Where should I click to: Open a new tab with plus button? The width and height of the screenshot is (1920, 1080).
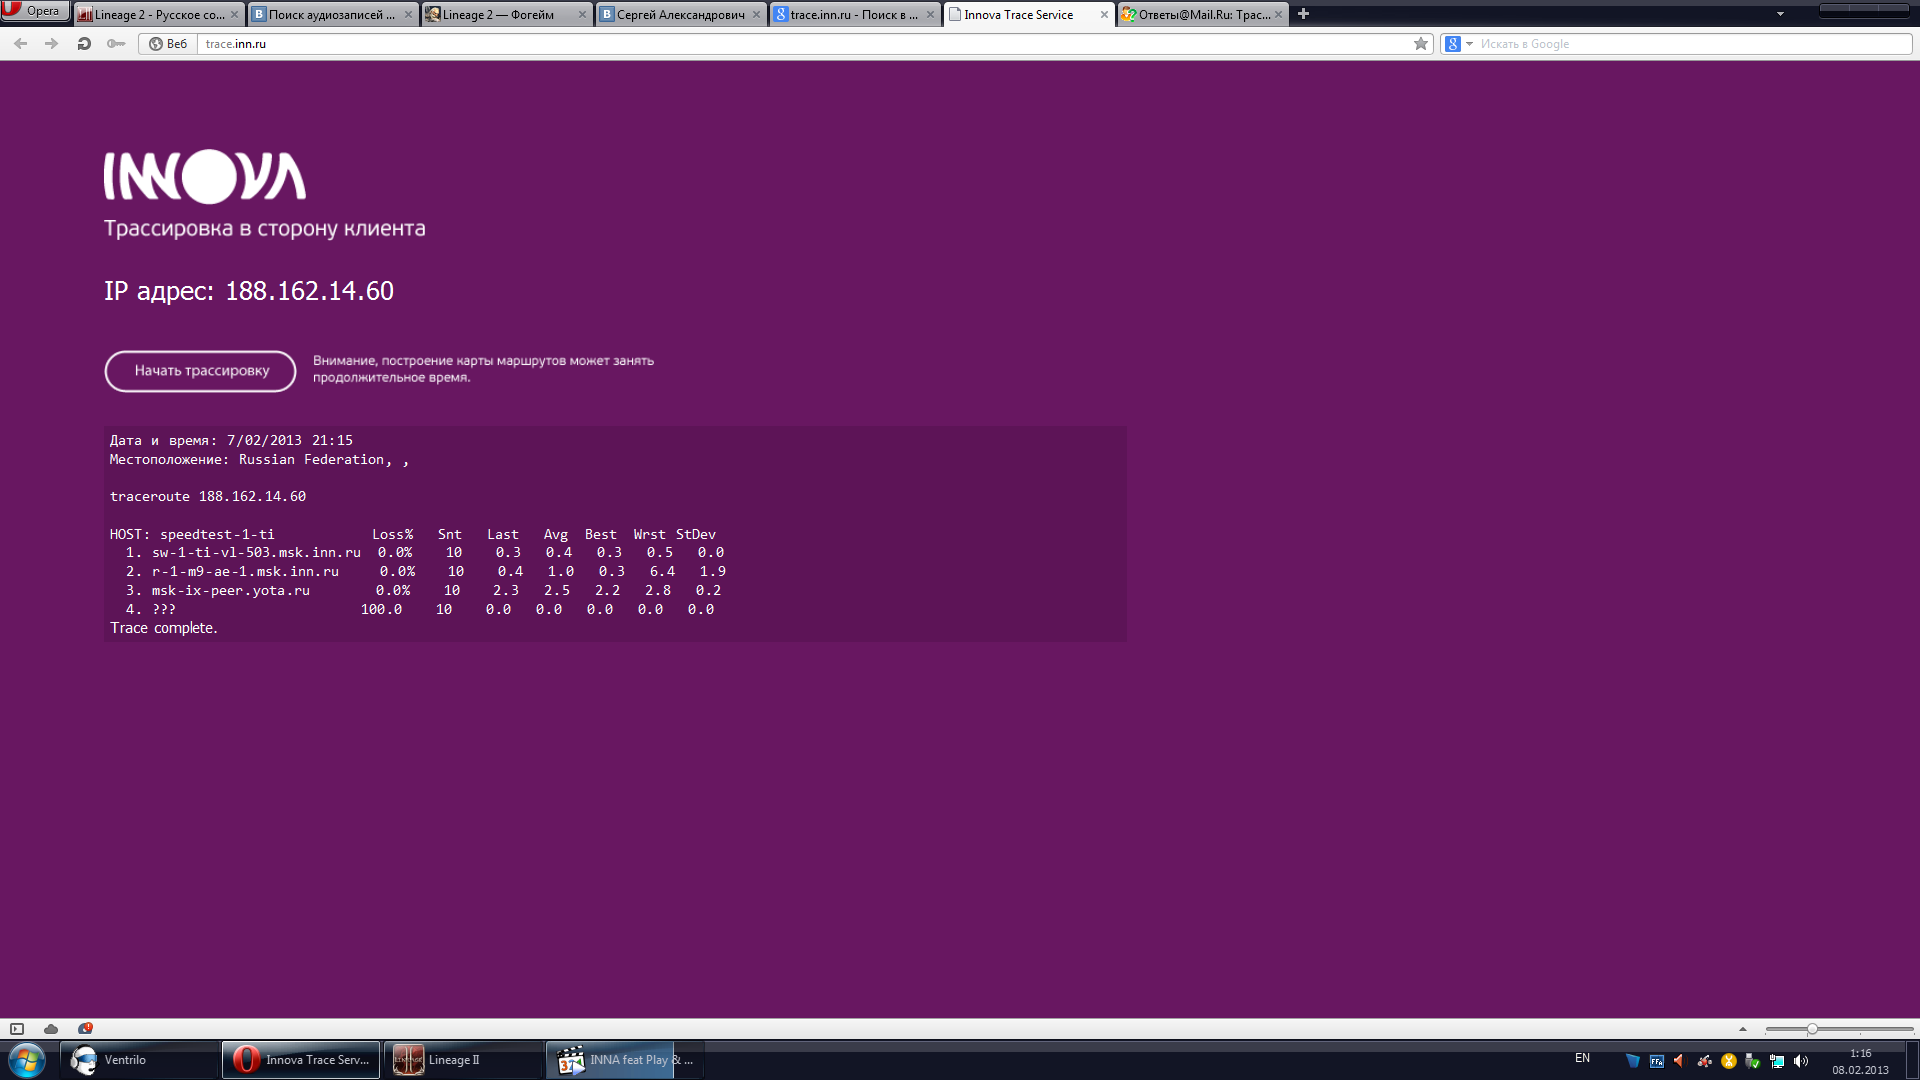[1303, 14]
